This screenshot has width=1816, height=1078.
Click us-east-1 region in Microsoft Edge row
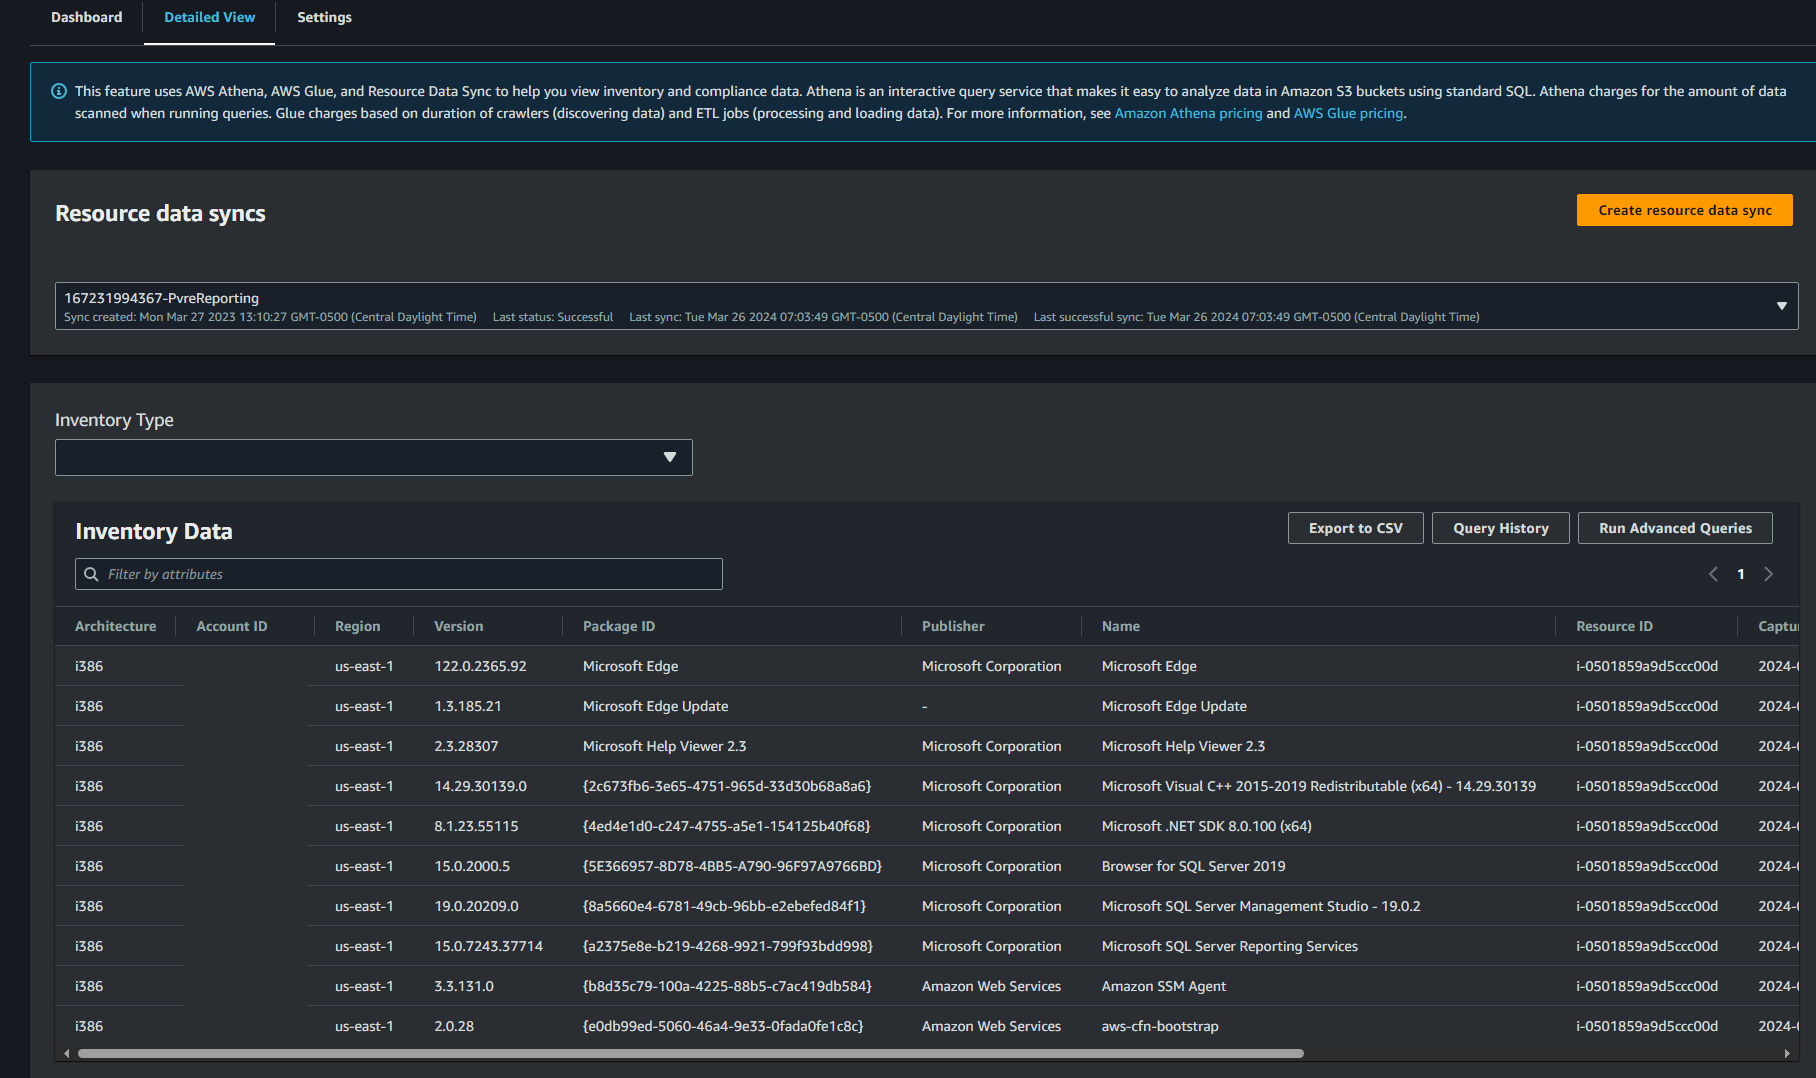coord(364,666)
